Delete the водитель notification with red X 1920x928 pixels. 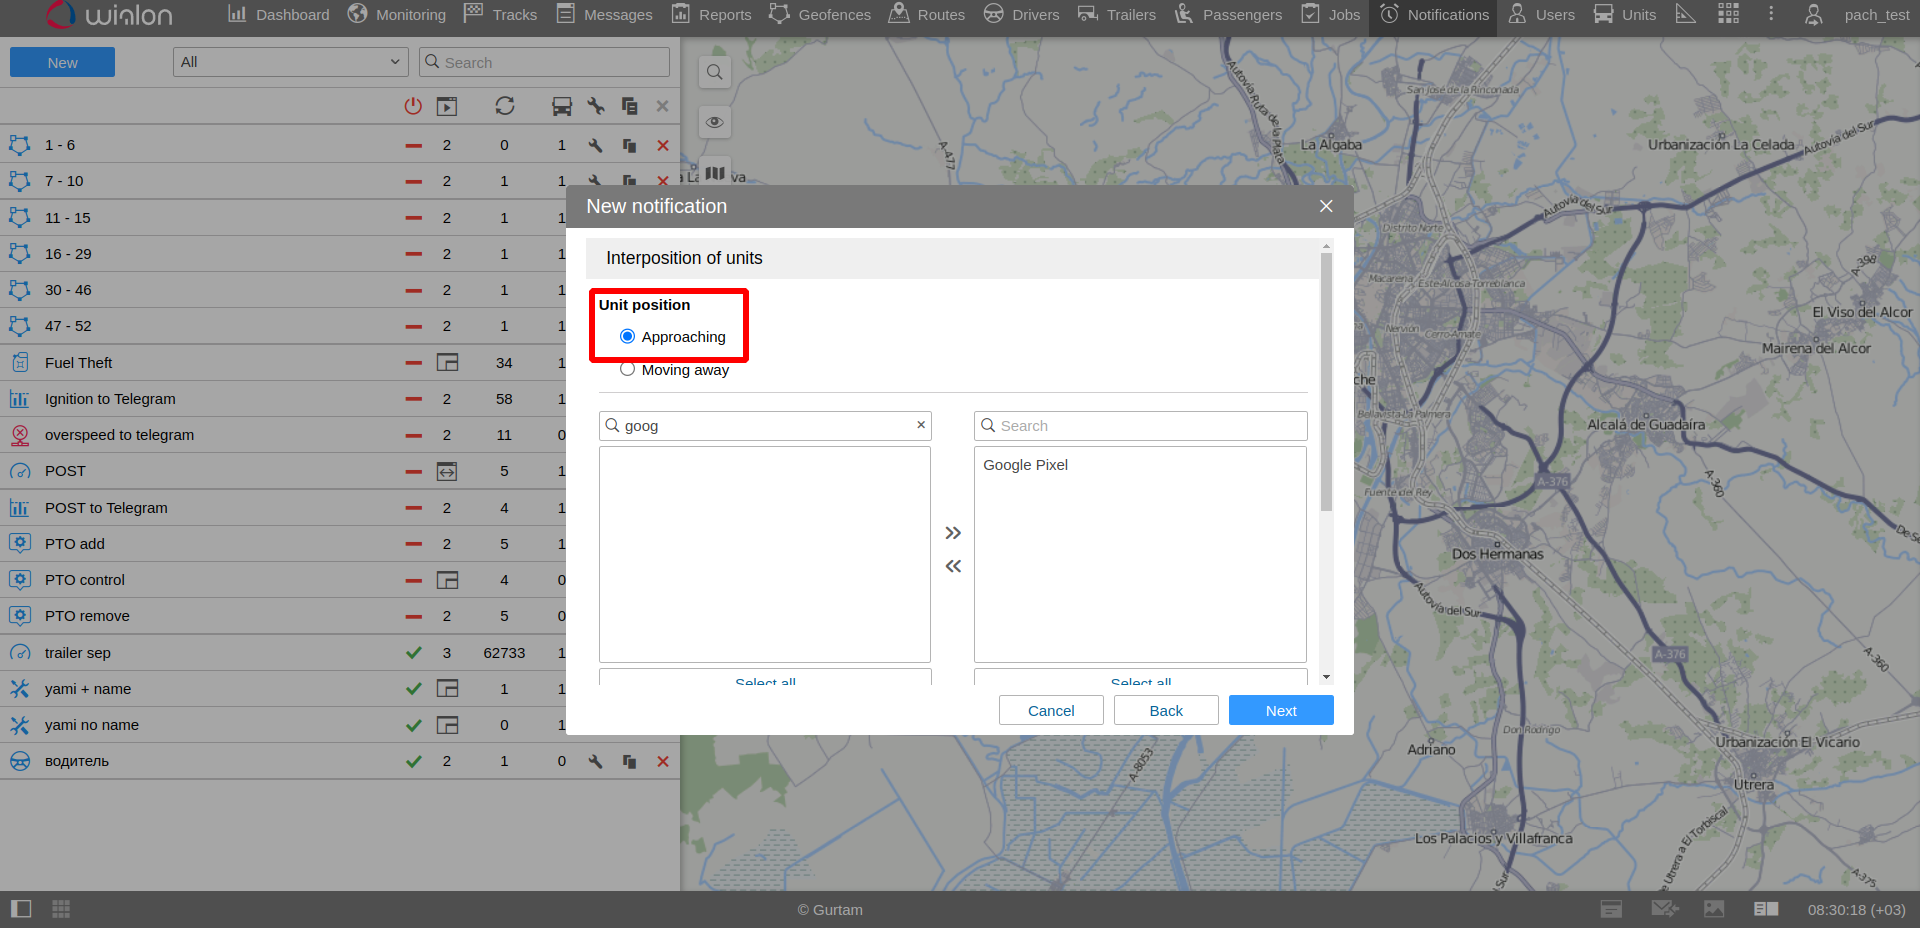coord(662,761)
